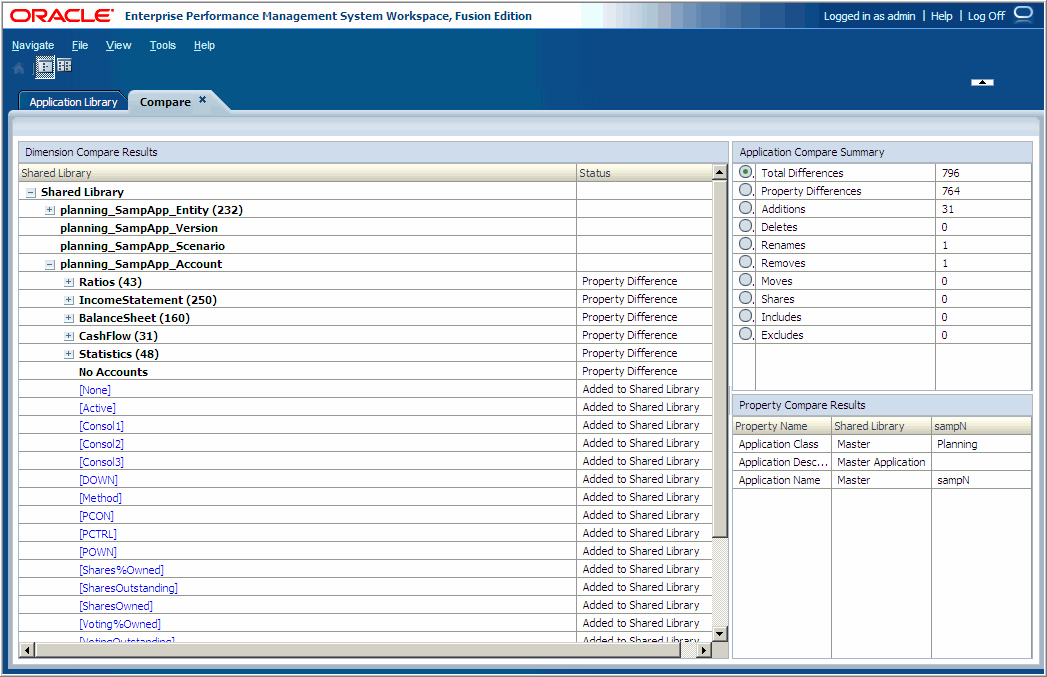Click the horizontal scrollbar left arrow
The height and width of the screenshot is (677, 1047).
tap(27, 650)
